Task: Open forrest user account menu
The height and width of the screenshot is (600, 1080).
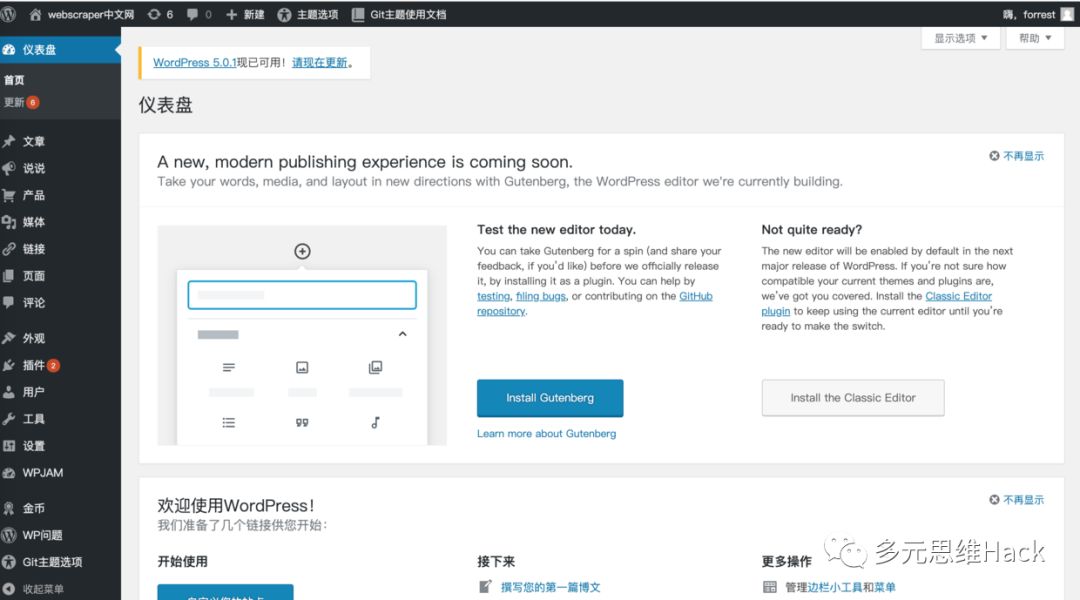Action: click(1039, 14)
